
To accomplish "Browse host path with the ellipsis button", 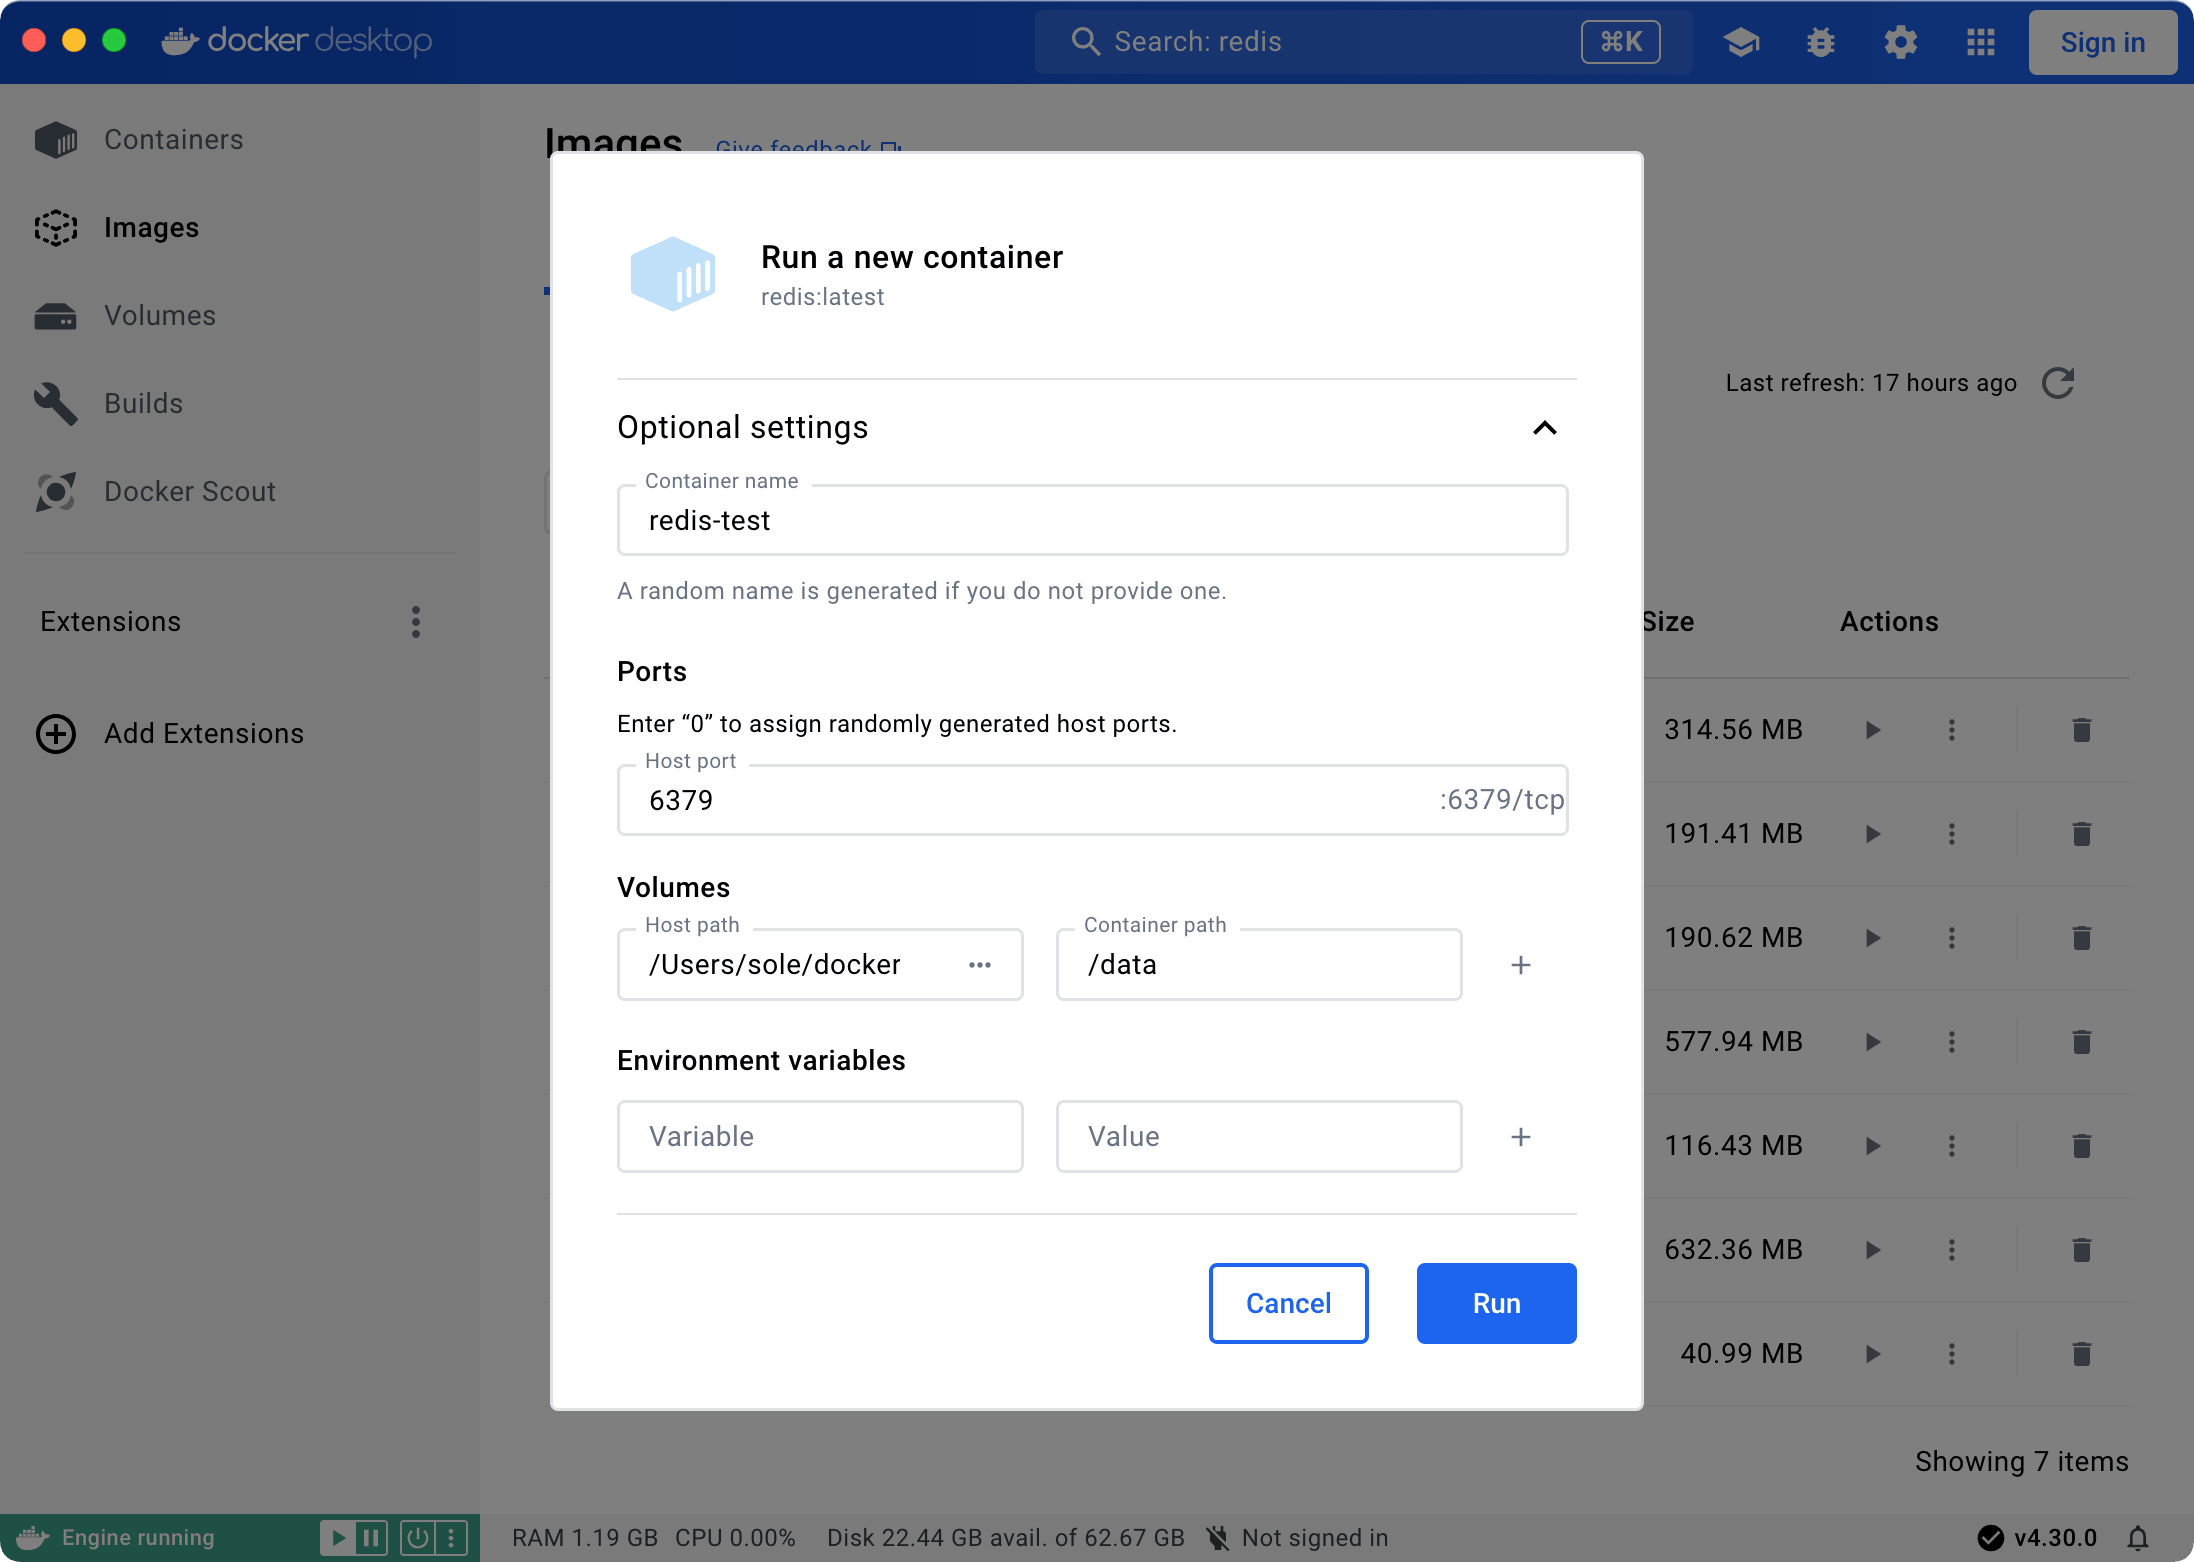I will pyautogui.click(x=980, y=965).
